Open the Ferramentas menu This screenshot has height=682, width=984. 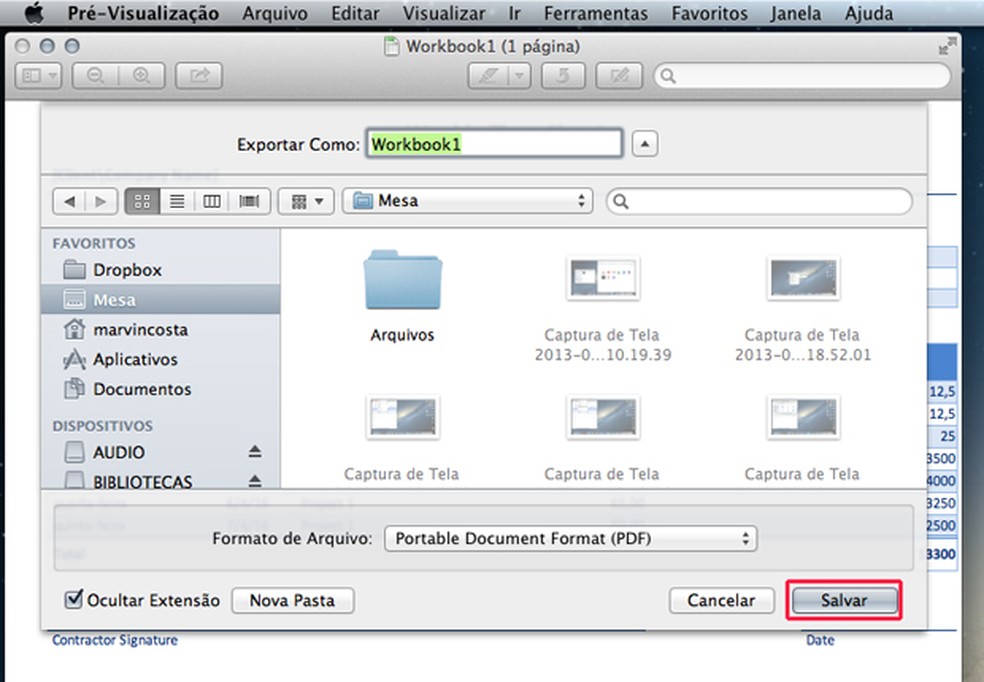coord(596,13)
